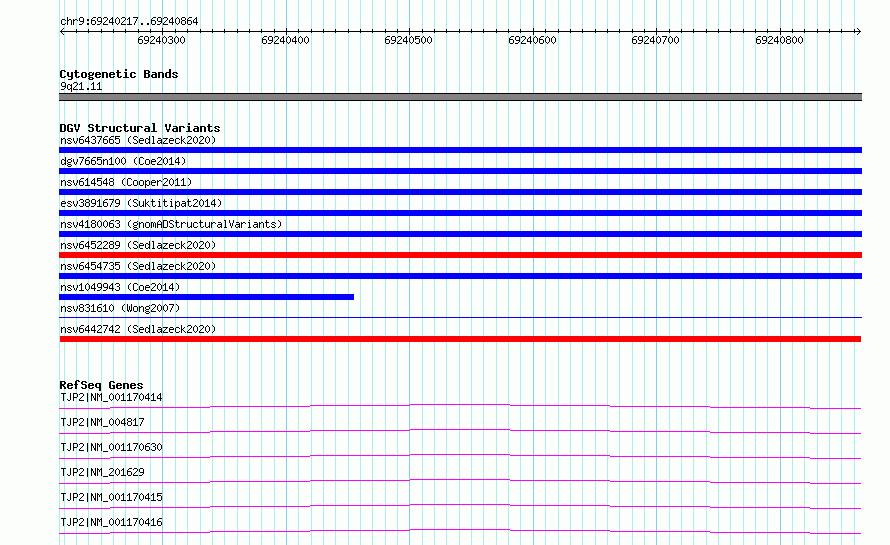Select variant label nsv614548 (Cooper2011)

click(x=126, y=182)
